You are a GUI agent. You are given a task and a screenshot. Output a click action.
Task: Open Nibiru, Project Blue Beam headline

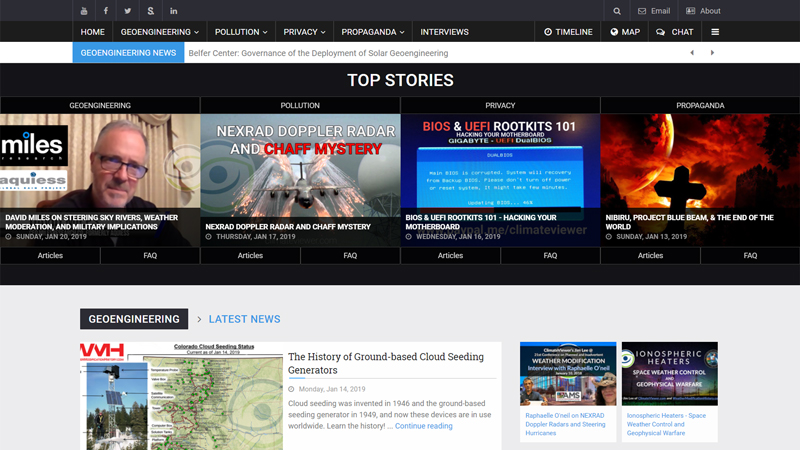point(689,222)
